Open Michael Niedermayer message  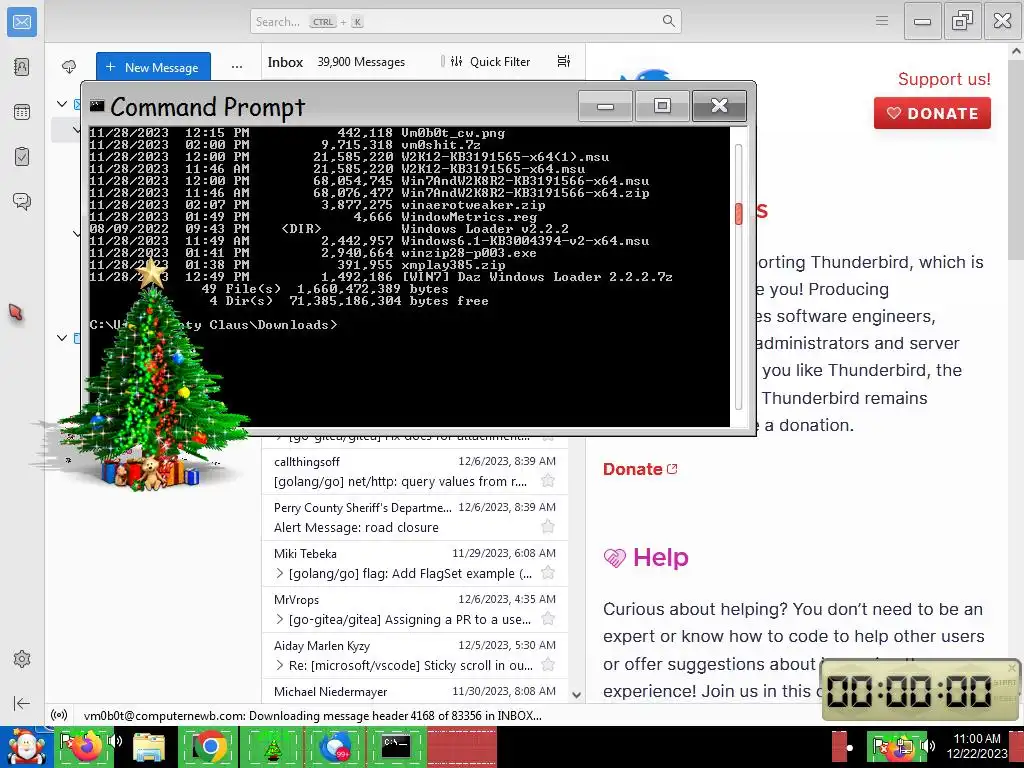tap(415, 691)
